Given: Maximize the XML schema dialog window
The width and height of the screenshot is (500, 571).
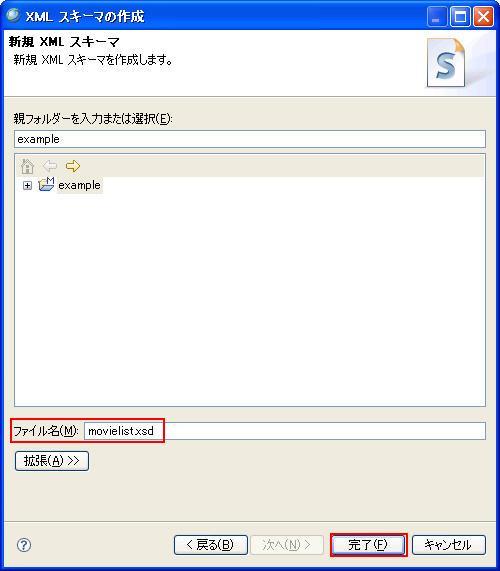Looking at the screenshot, I should click(x=460, y=17).
